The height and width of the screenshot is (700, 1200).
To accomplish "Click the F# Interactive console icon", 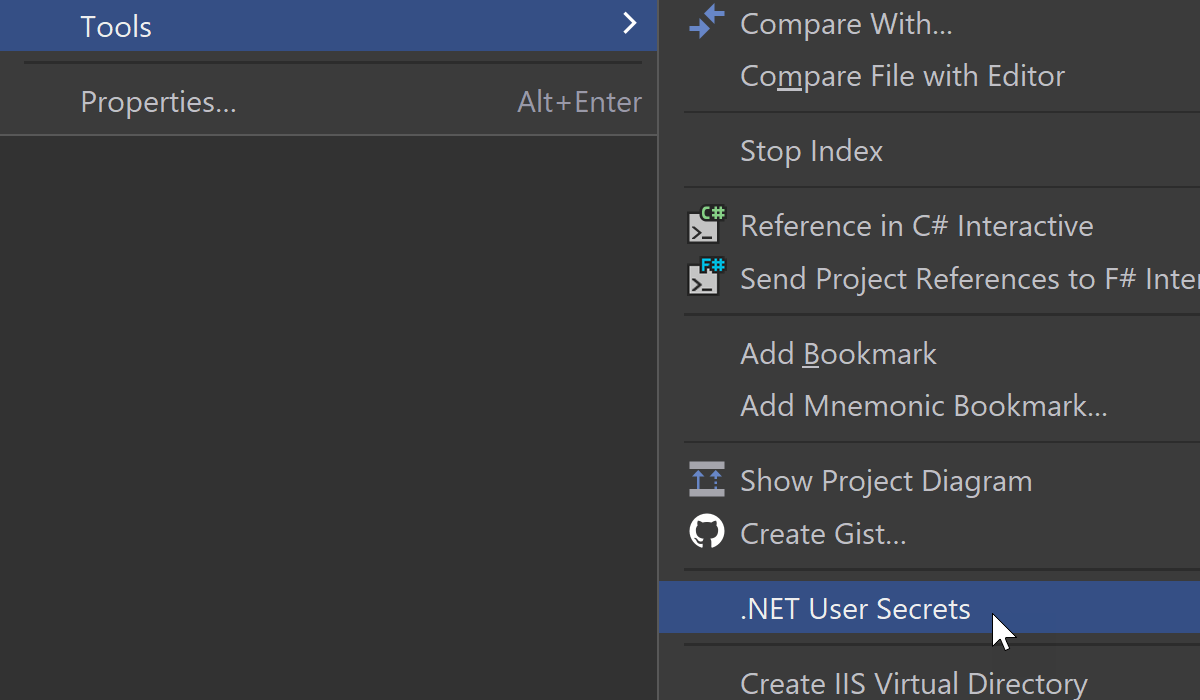I will [x=707, y=277].
